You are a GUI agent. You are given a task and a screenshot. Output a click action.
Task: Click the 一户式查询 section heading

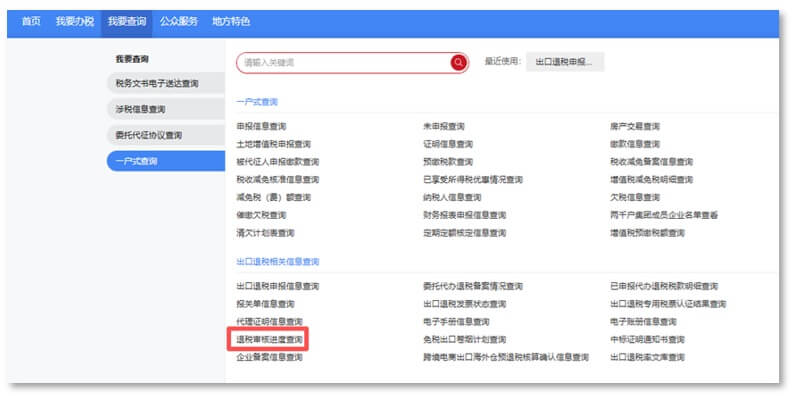coord(257,102)
